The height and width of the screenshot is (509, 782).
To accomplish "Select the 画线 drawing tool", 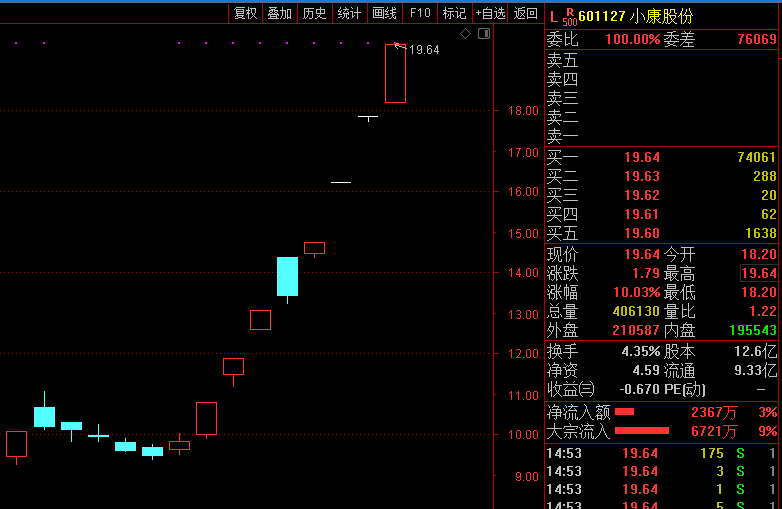I will 385,13.
